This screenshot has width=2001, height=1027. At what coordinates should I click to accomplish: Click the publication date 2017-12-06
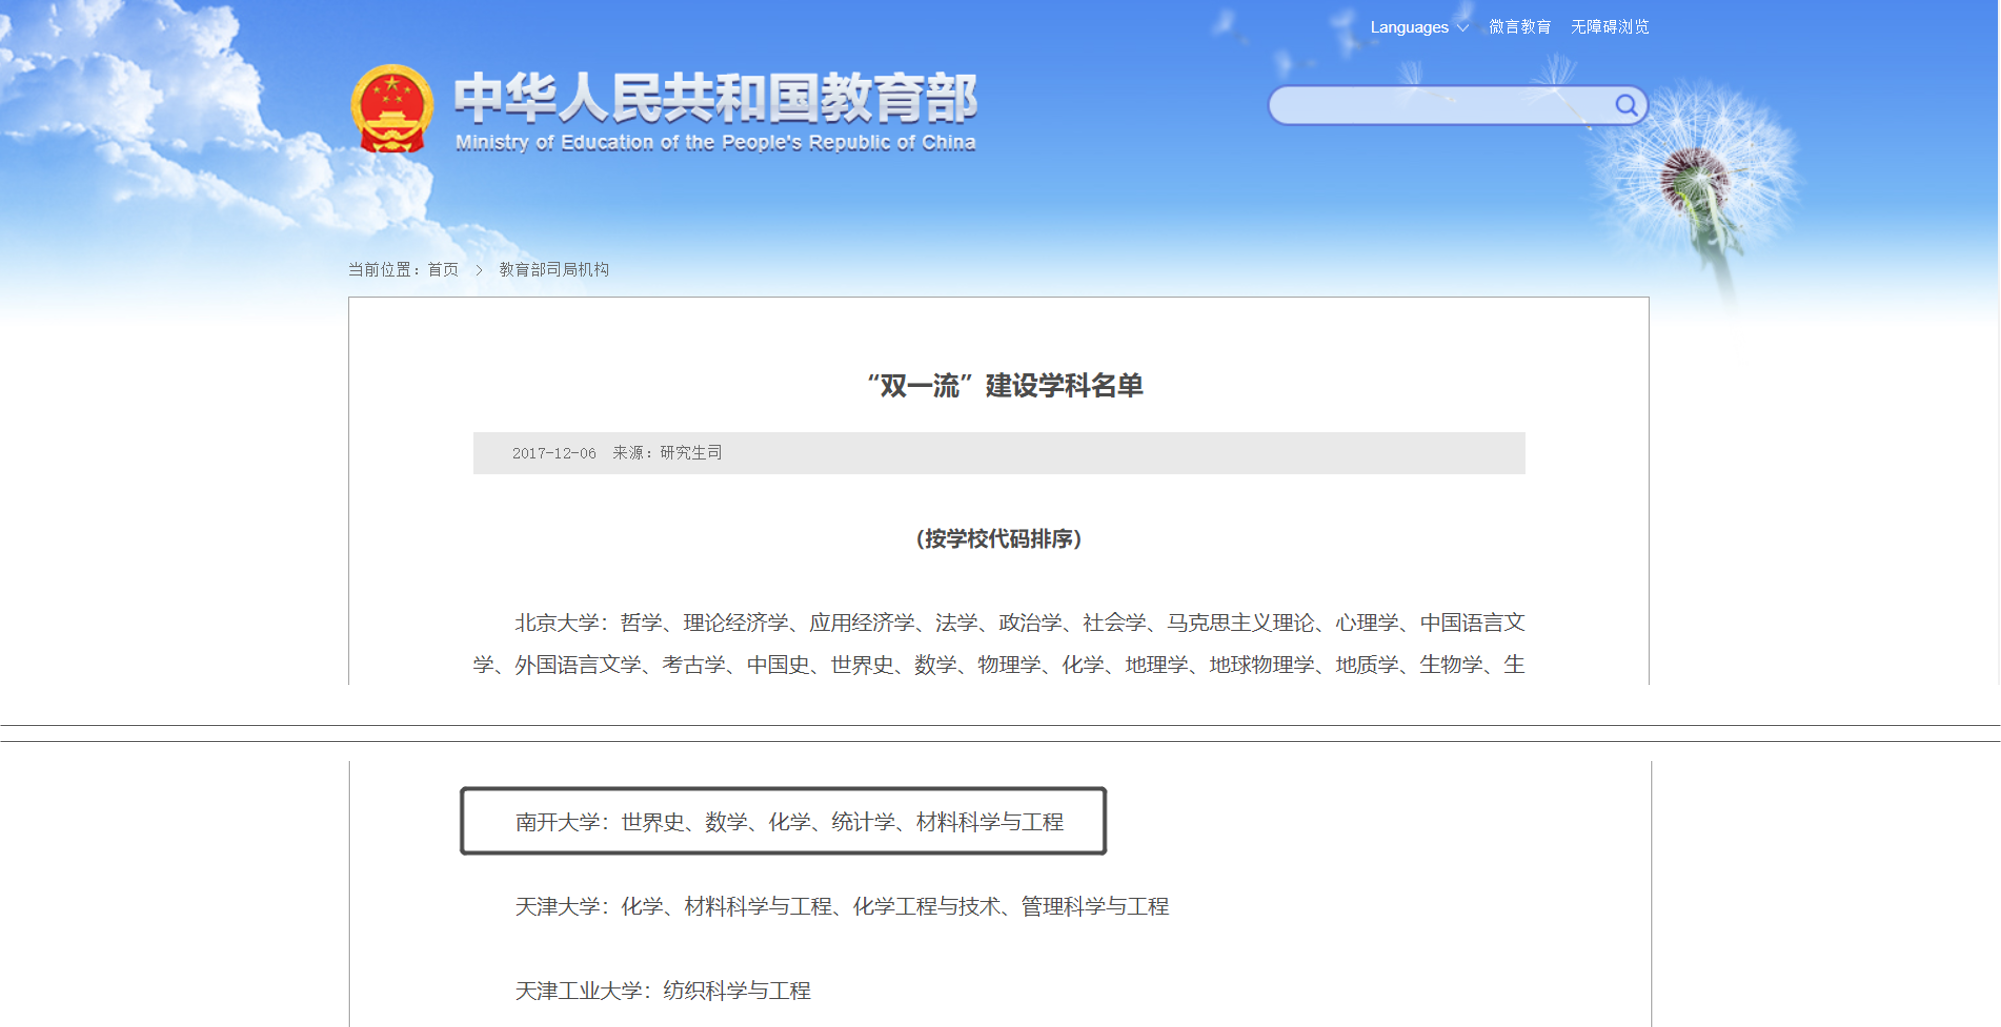click(x=554, y=453)
